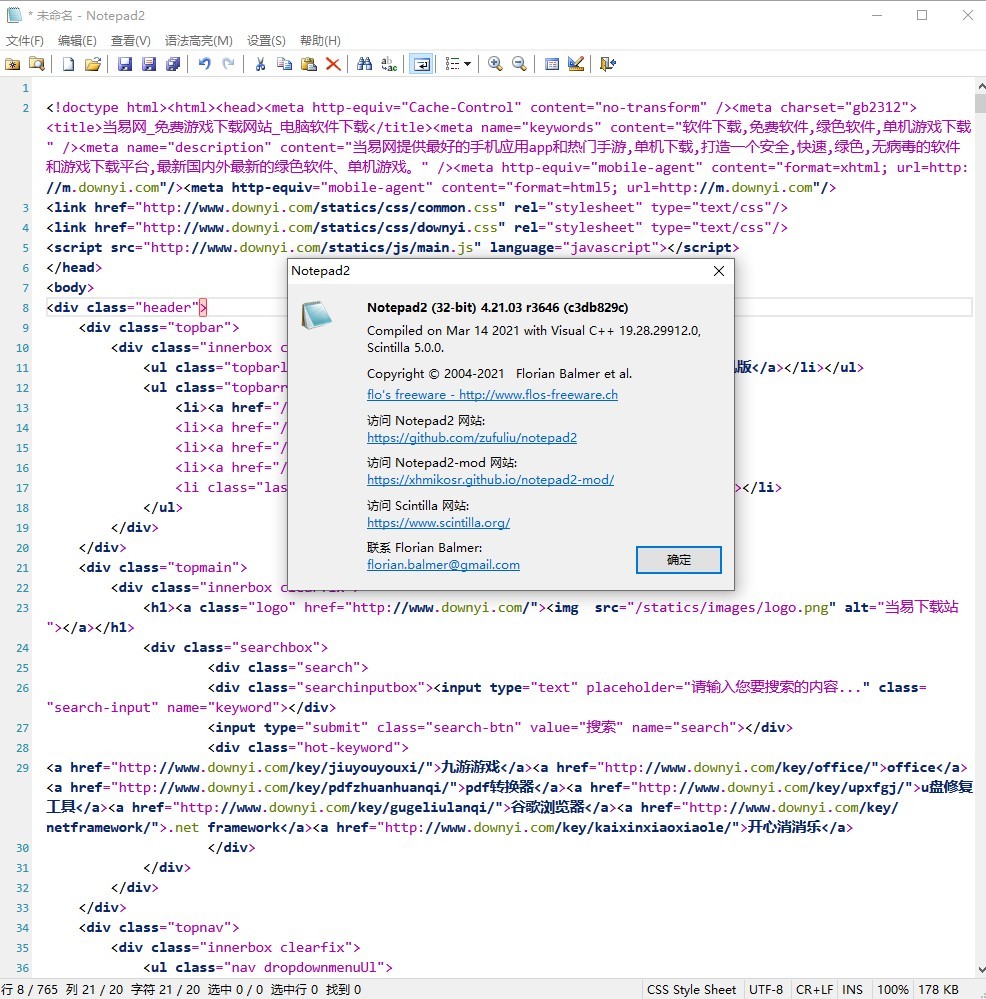The image size is (986, 999).
Task: Open the CSS Style Sheet scheme selector
Action: tap(691, 989)
